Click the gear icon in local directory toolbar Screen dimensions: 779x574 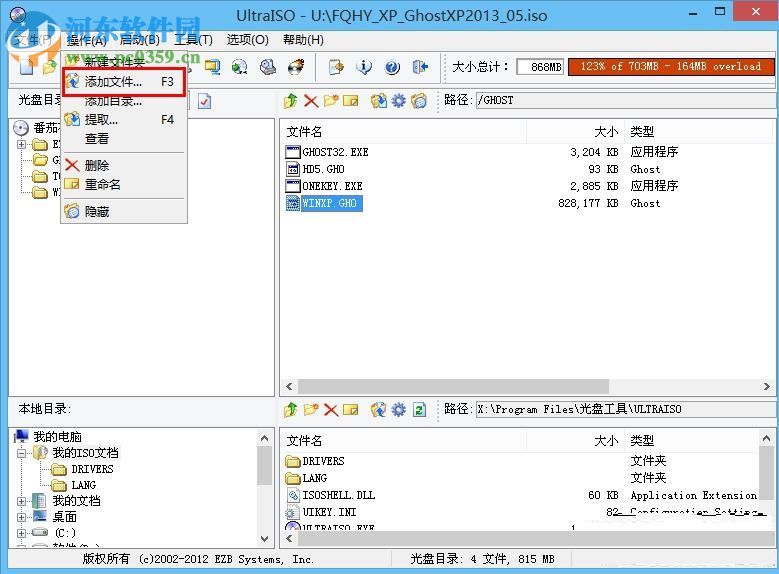point(398,410)
